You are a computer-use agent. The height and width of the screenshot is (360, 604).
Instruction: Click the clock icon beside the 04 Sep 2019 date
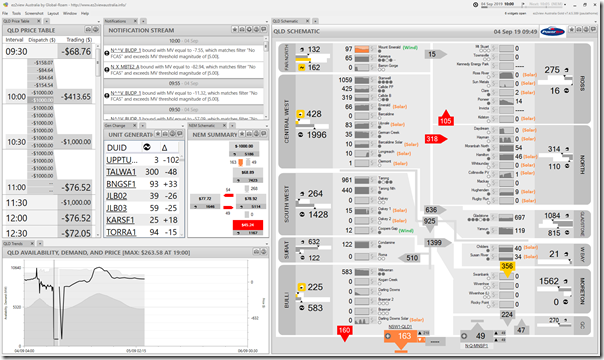476,5
